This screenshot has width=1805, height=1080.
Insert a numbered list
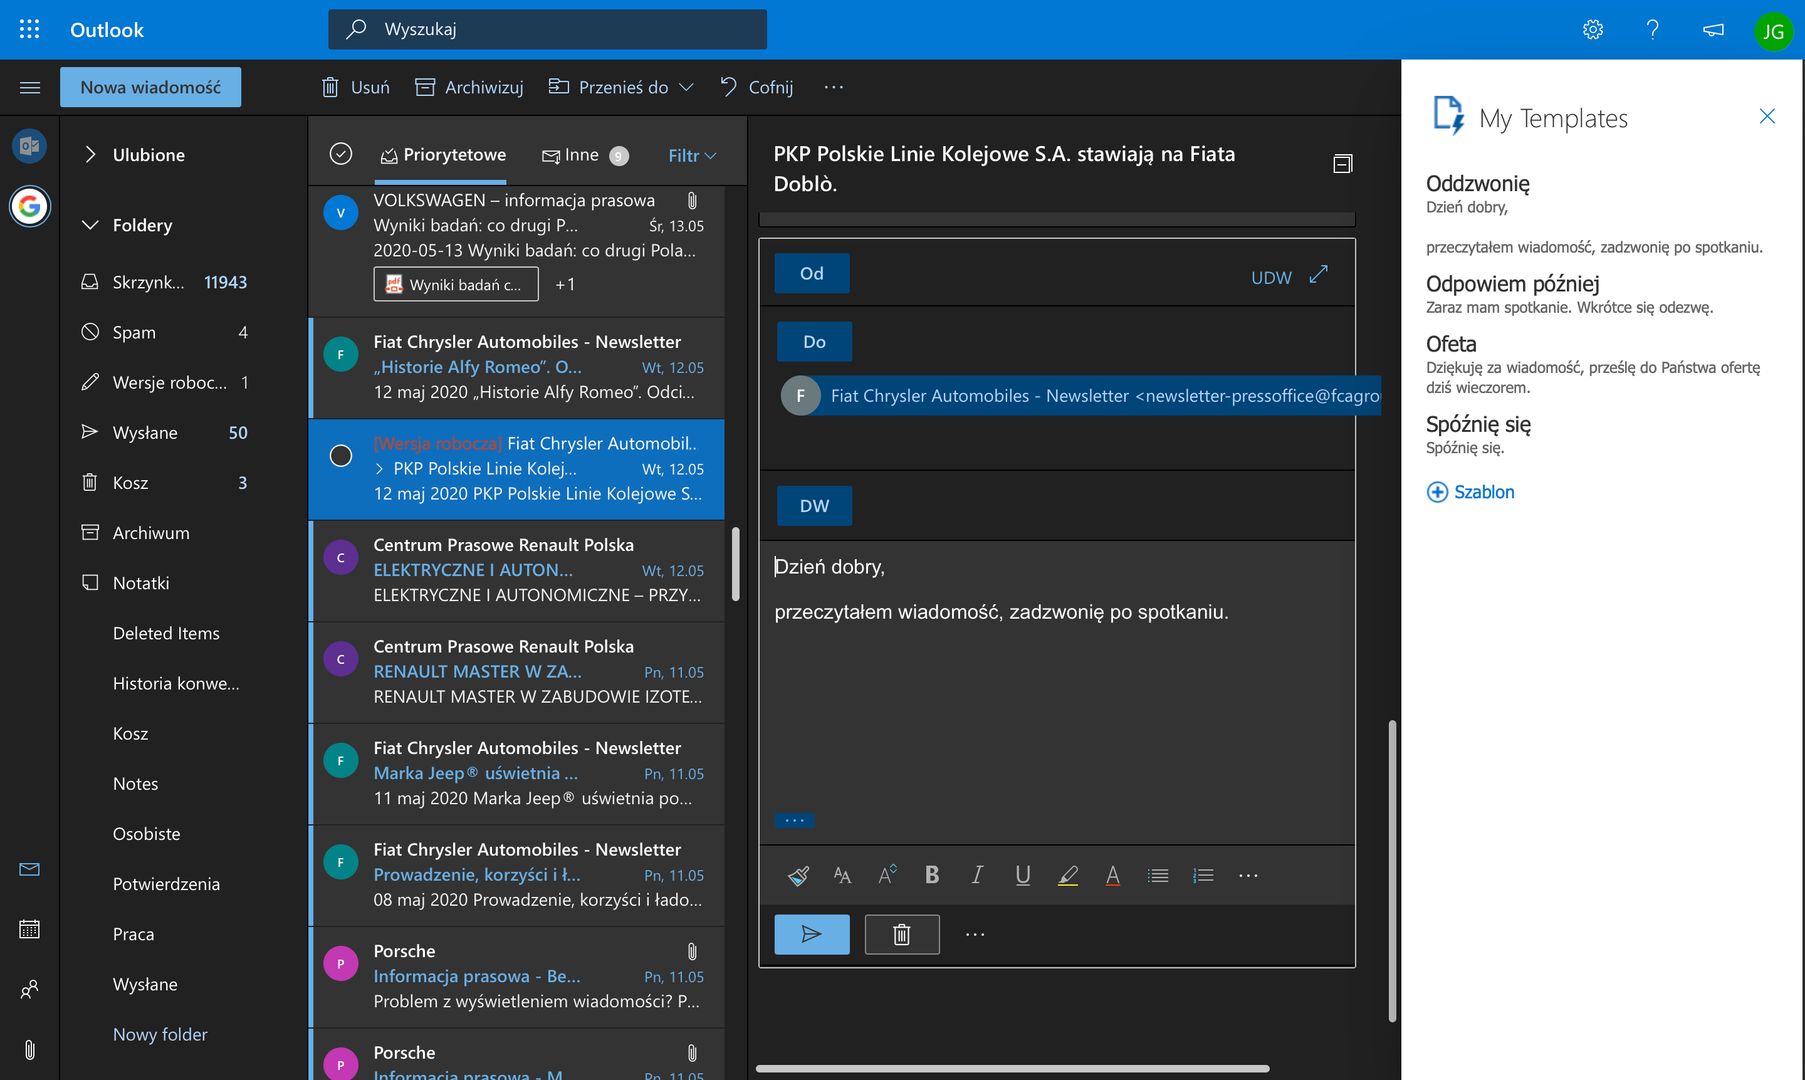coord(1203,876)
